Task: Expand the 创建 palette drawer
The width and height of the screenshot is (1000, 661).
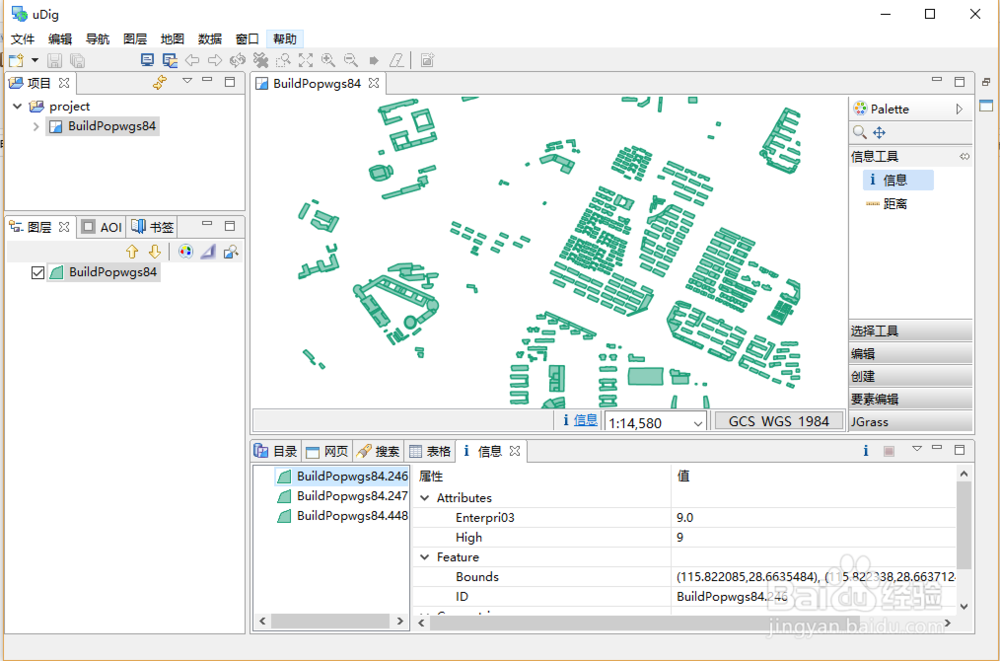Action: tap(911, 376)
